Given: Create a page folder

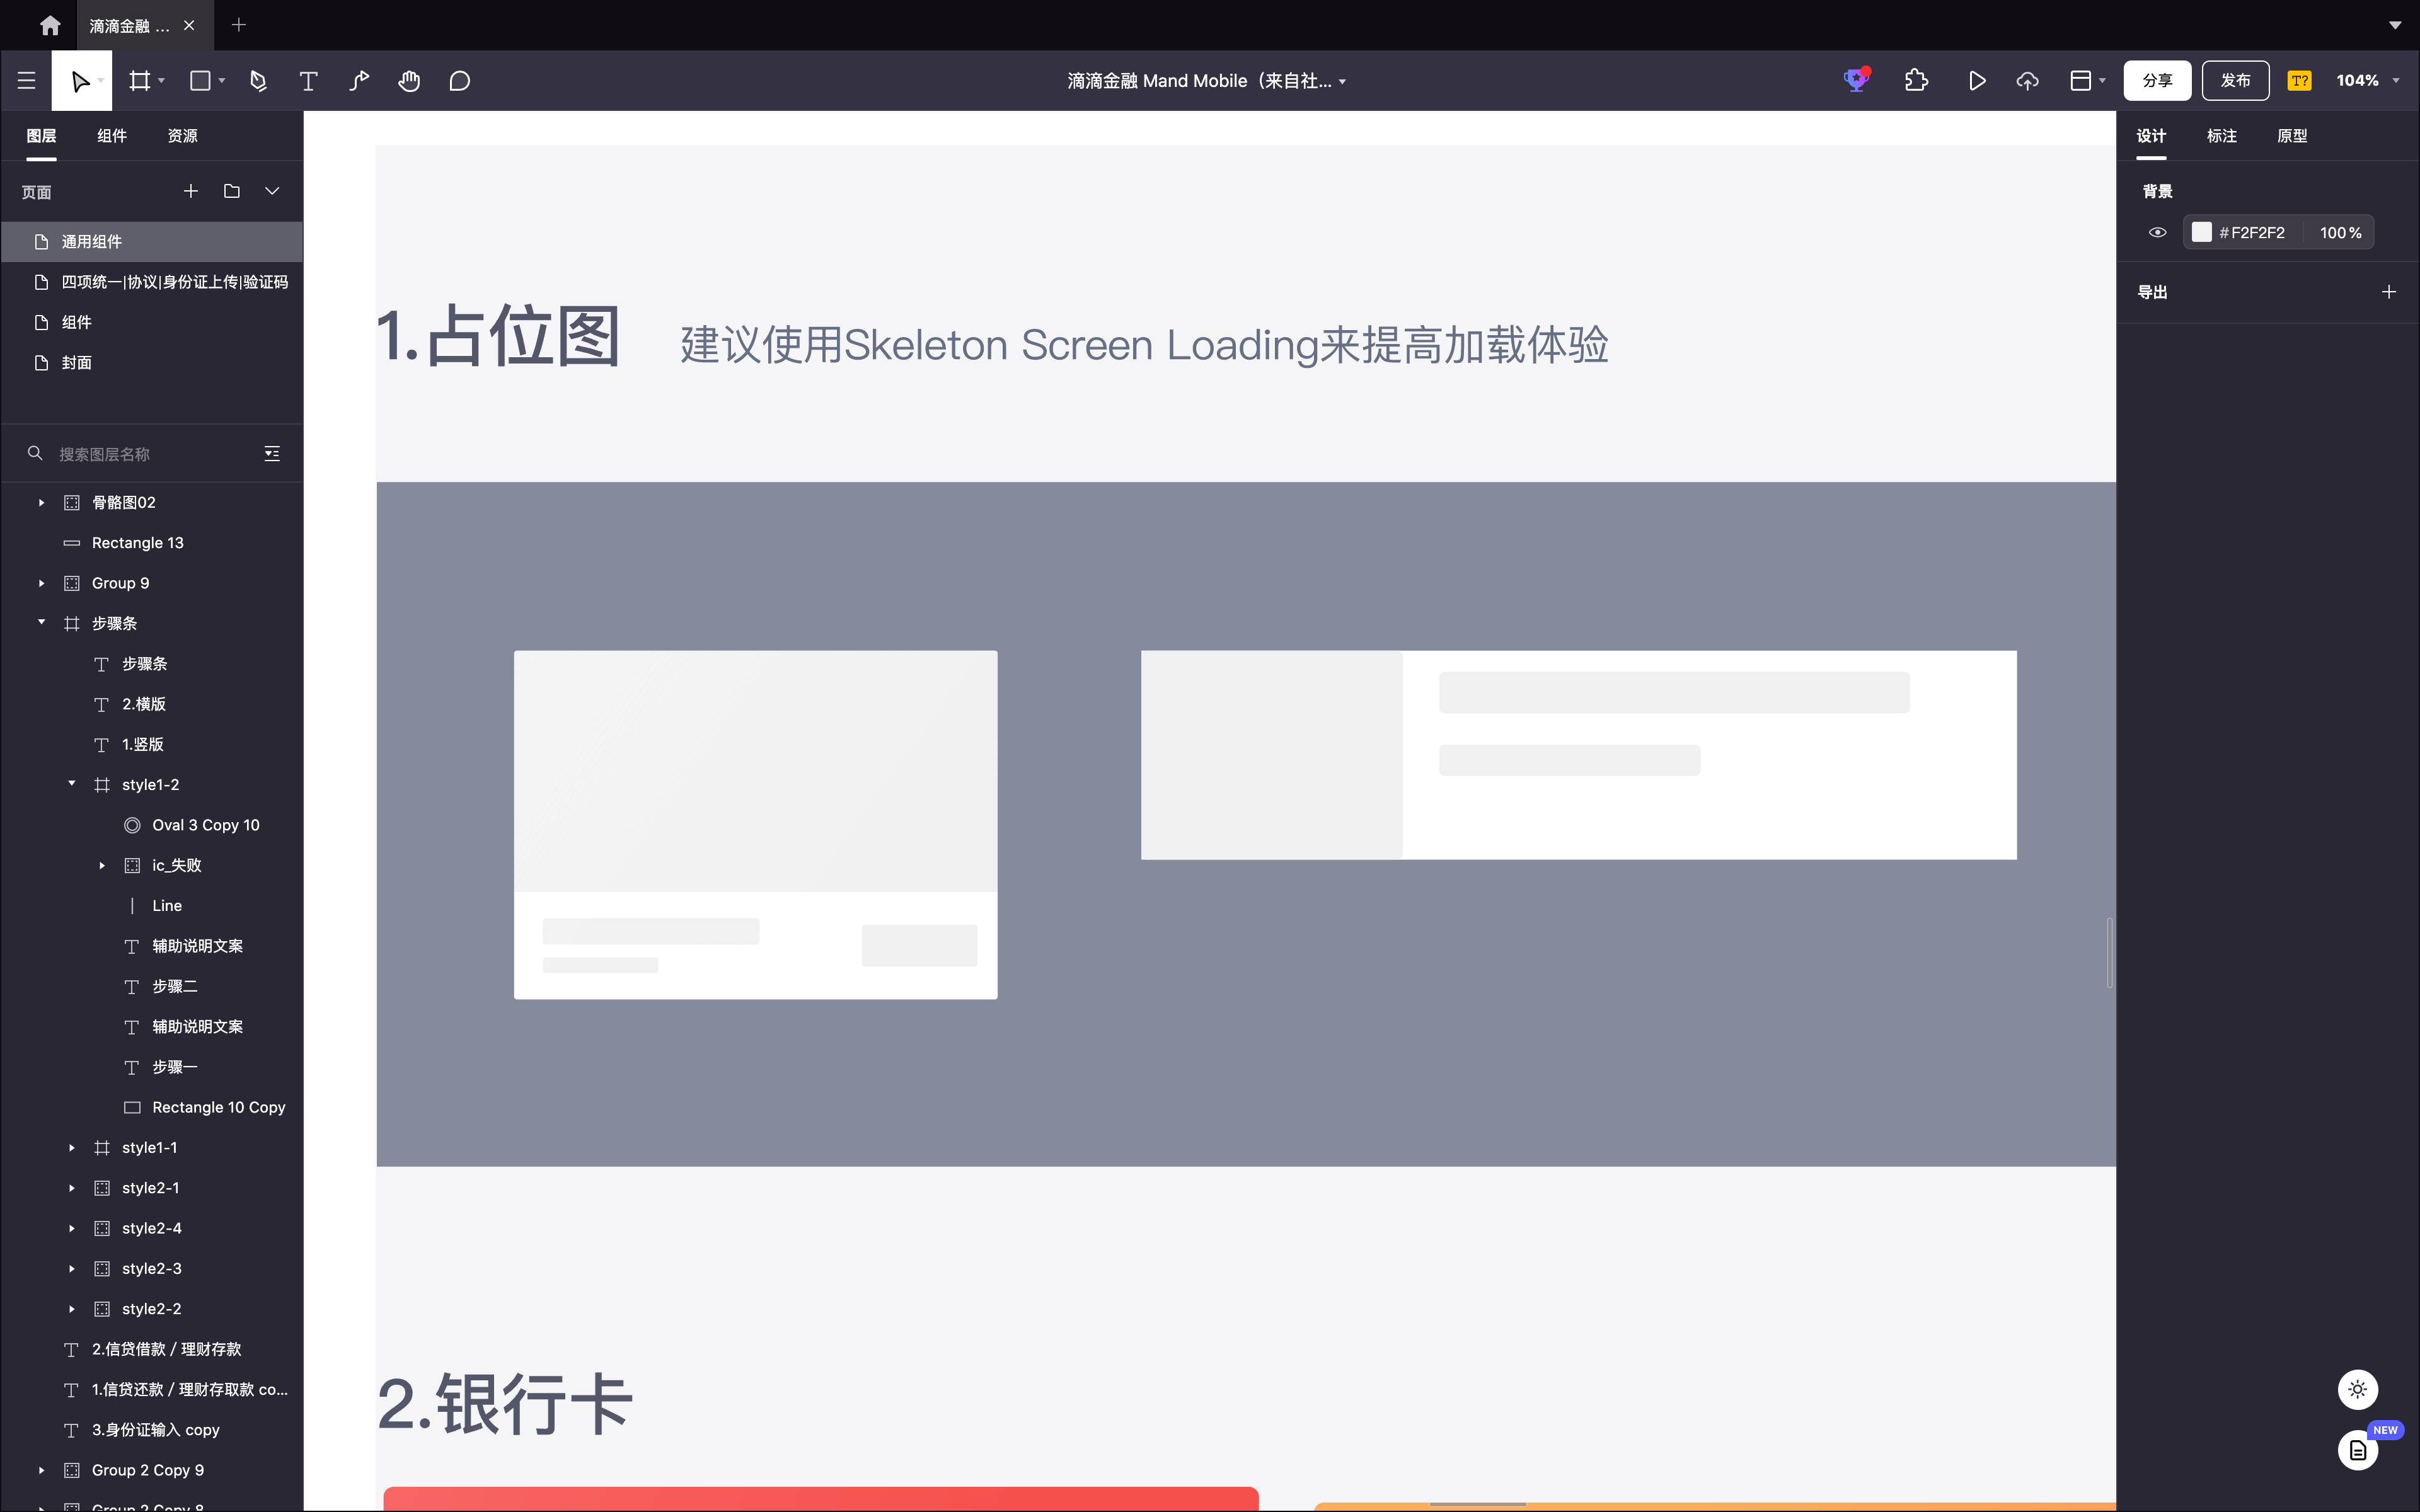Looking at the screenshot, I should [232, 191].
